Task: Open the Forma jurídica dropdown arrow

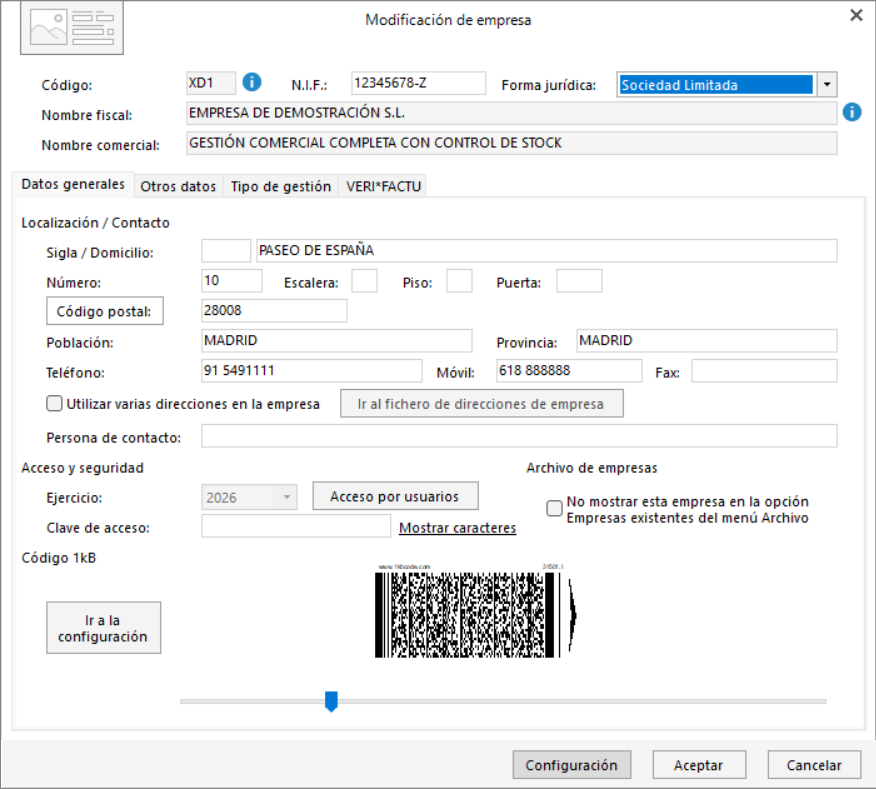Action: [827, 85]
